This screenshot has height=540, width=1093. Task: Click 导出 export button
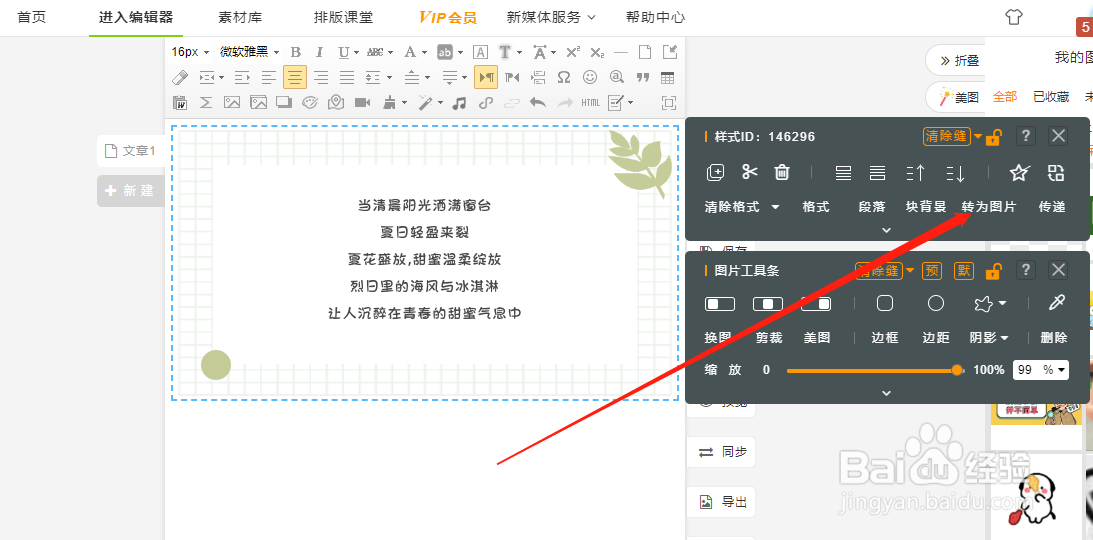pos(721,502)
